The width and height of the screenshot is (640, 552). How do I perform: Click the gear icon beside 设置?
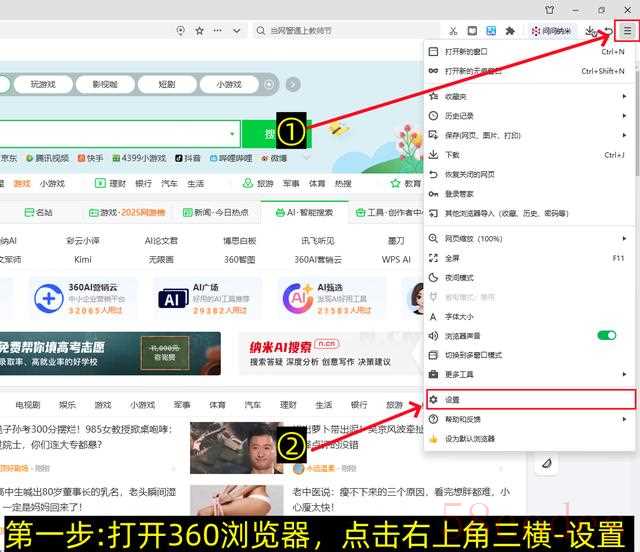tap(433, 400)
